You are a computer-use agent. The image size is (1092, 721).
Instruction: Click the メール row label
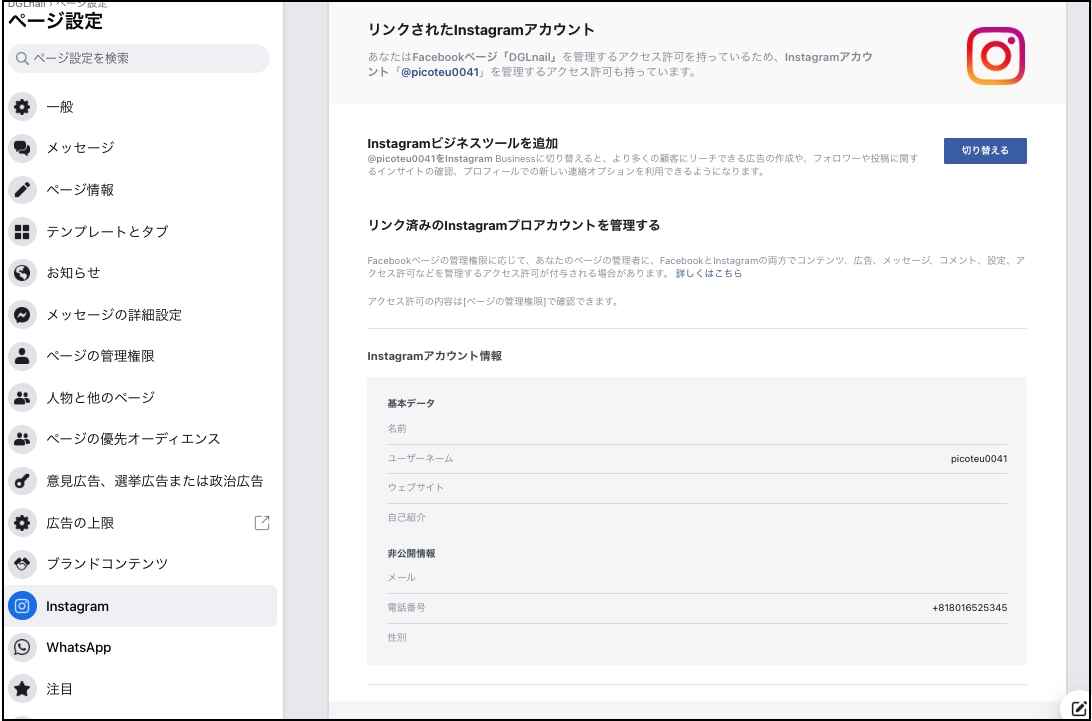(401, 577)
